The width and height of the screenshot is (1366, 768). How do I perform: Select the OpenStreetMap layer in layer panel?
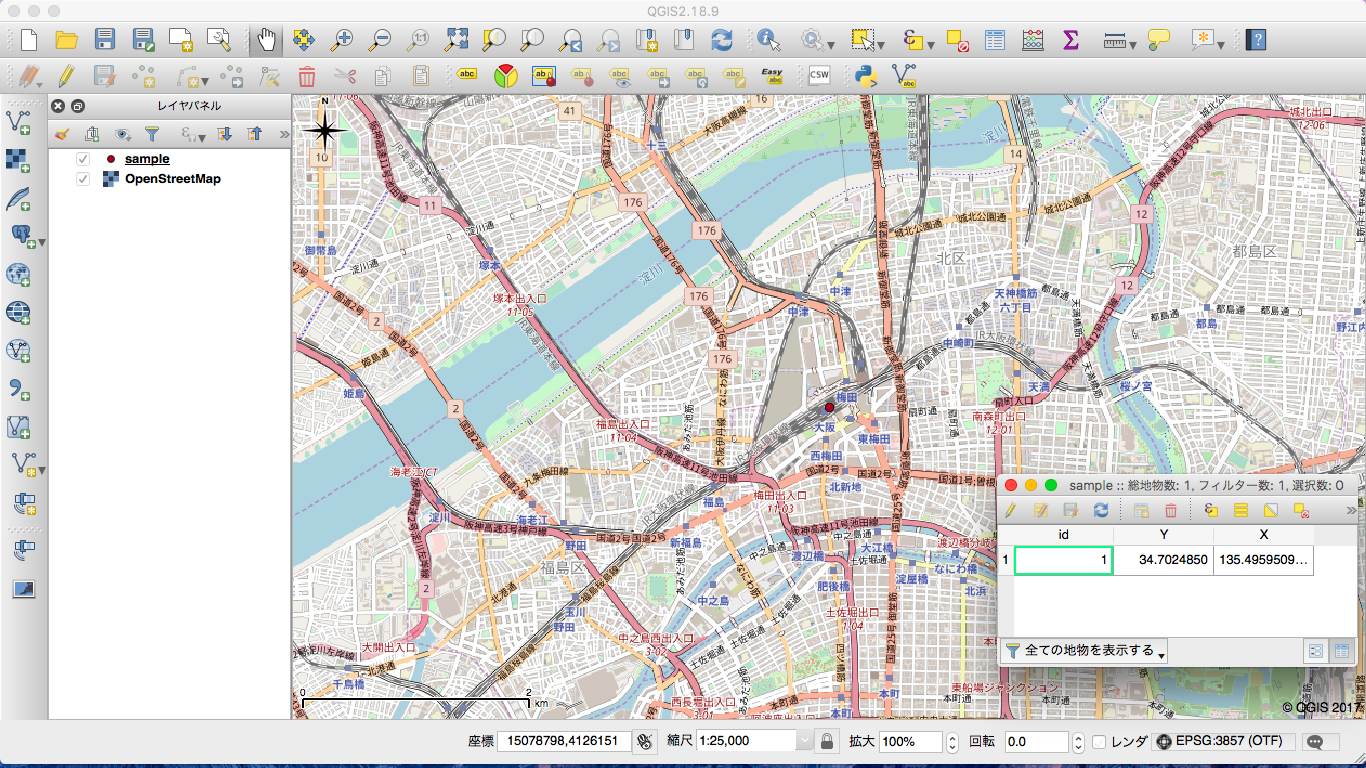pyautogui.click(x=172, y=179)
